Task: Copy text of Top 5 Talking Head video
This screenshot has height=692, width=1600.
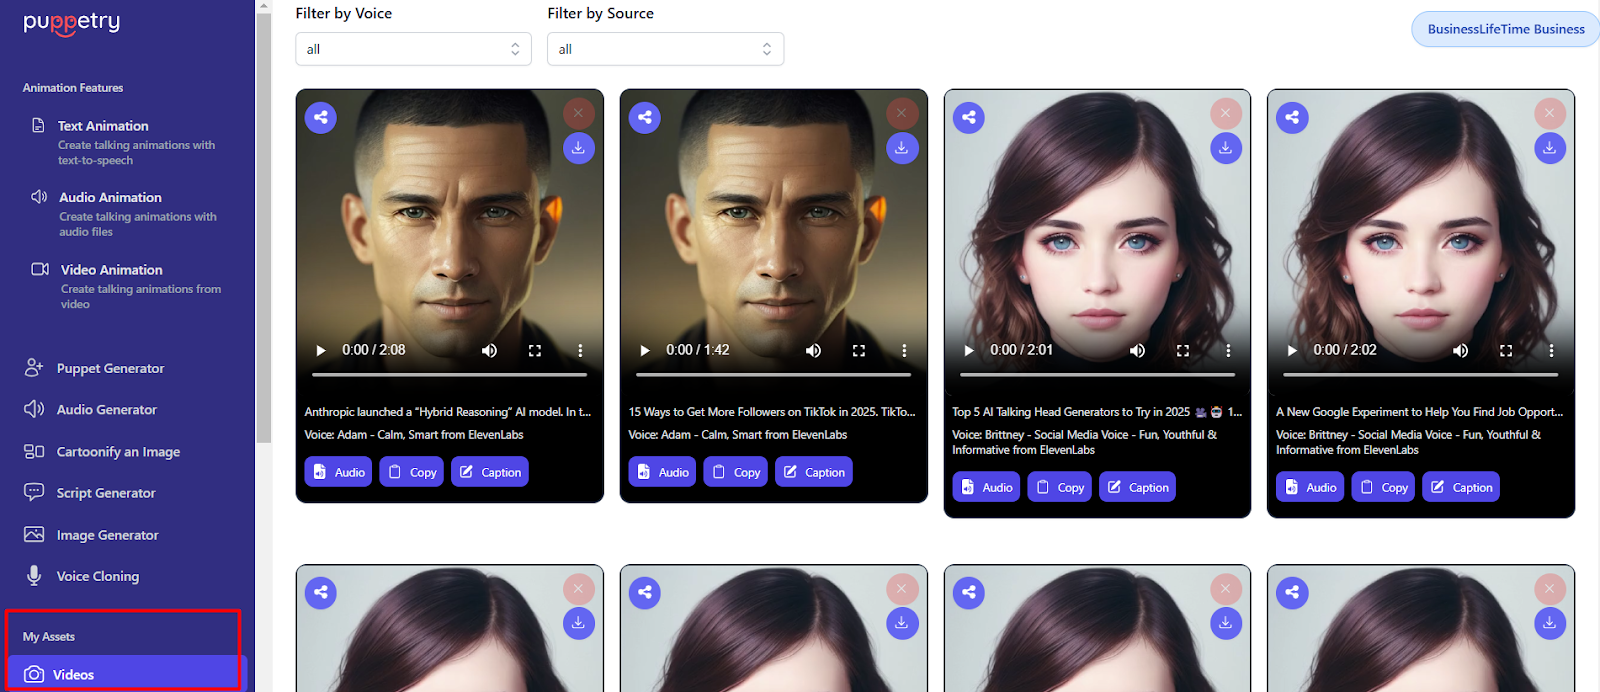Action: [x=1060, y=487]
